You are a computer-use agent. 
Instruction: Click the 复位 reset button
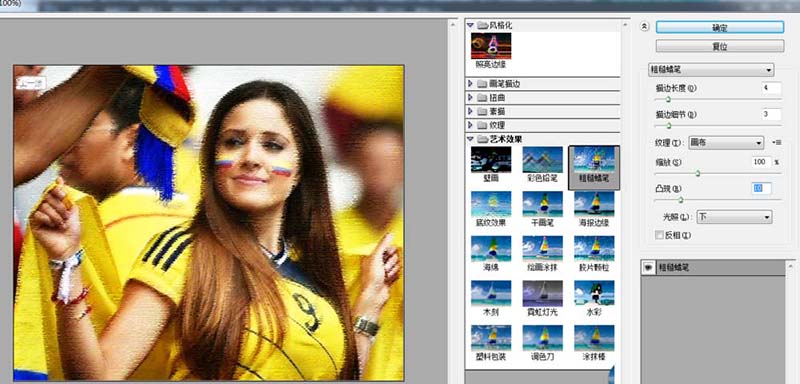[719, 46]
